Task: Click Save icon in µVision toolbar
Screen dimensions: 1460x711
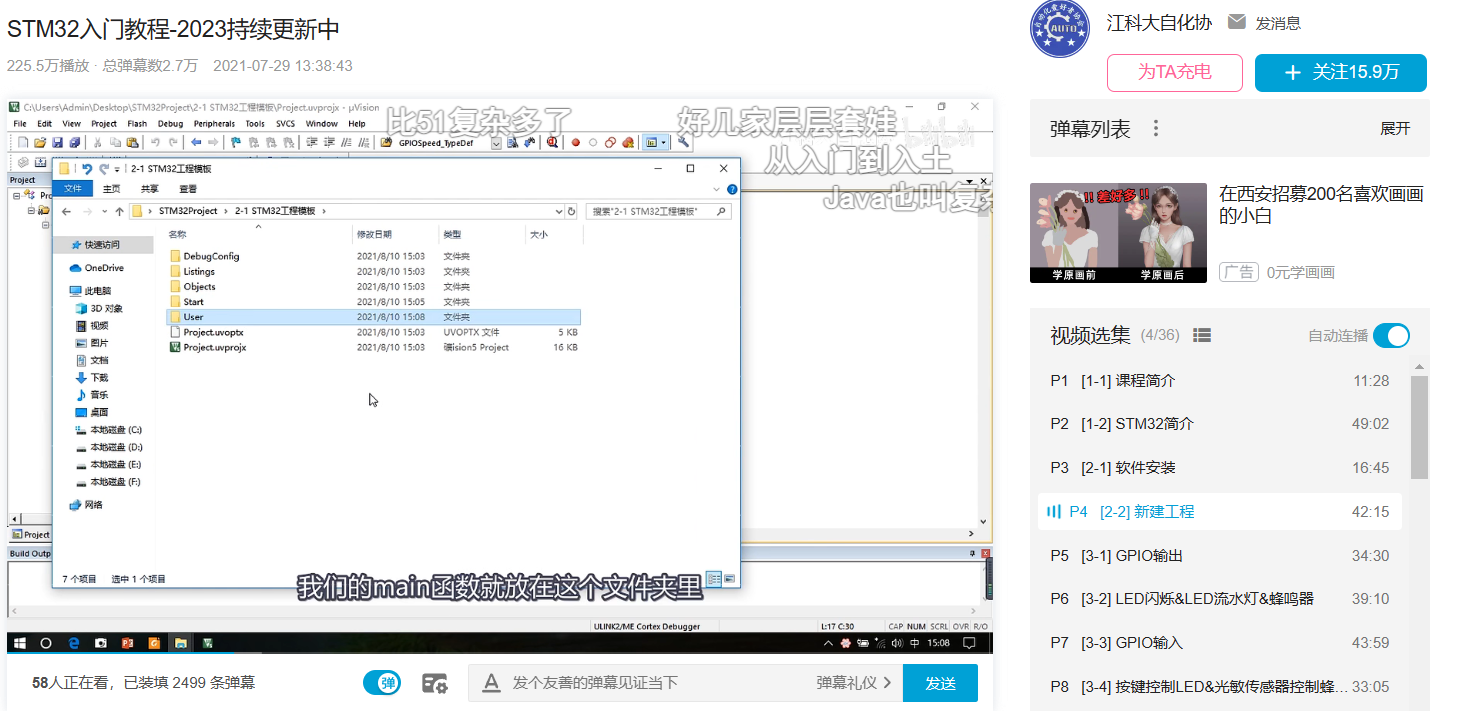Action: pos(58,142)
